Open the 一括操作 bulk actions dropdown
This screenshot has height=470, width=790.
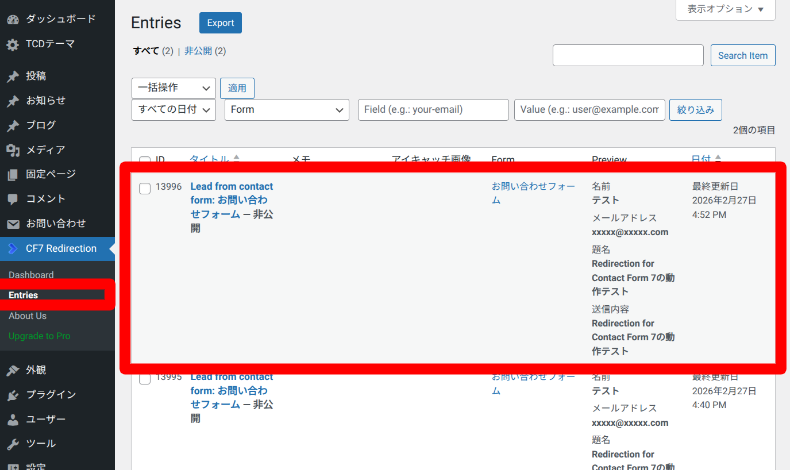(x=173, y=88)
